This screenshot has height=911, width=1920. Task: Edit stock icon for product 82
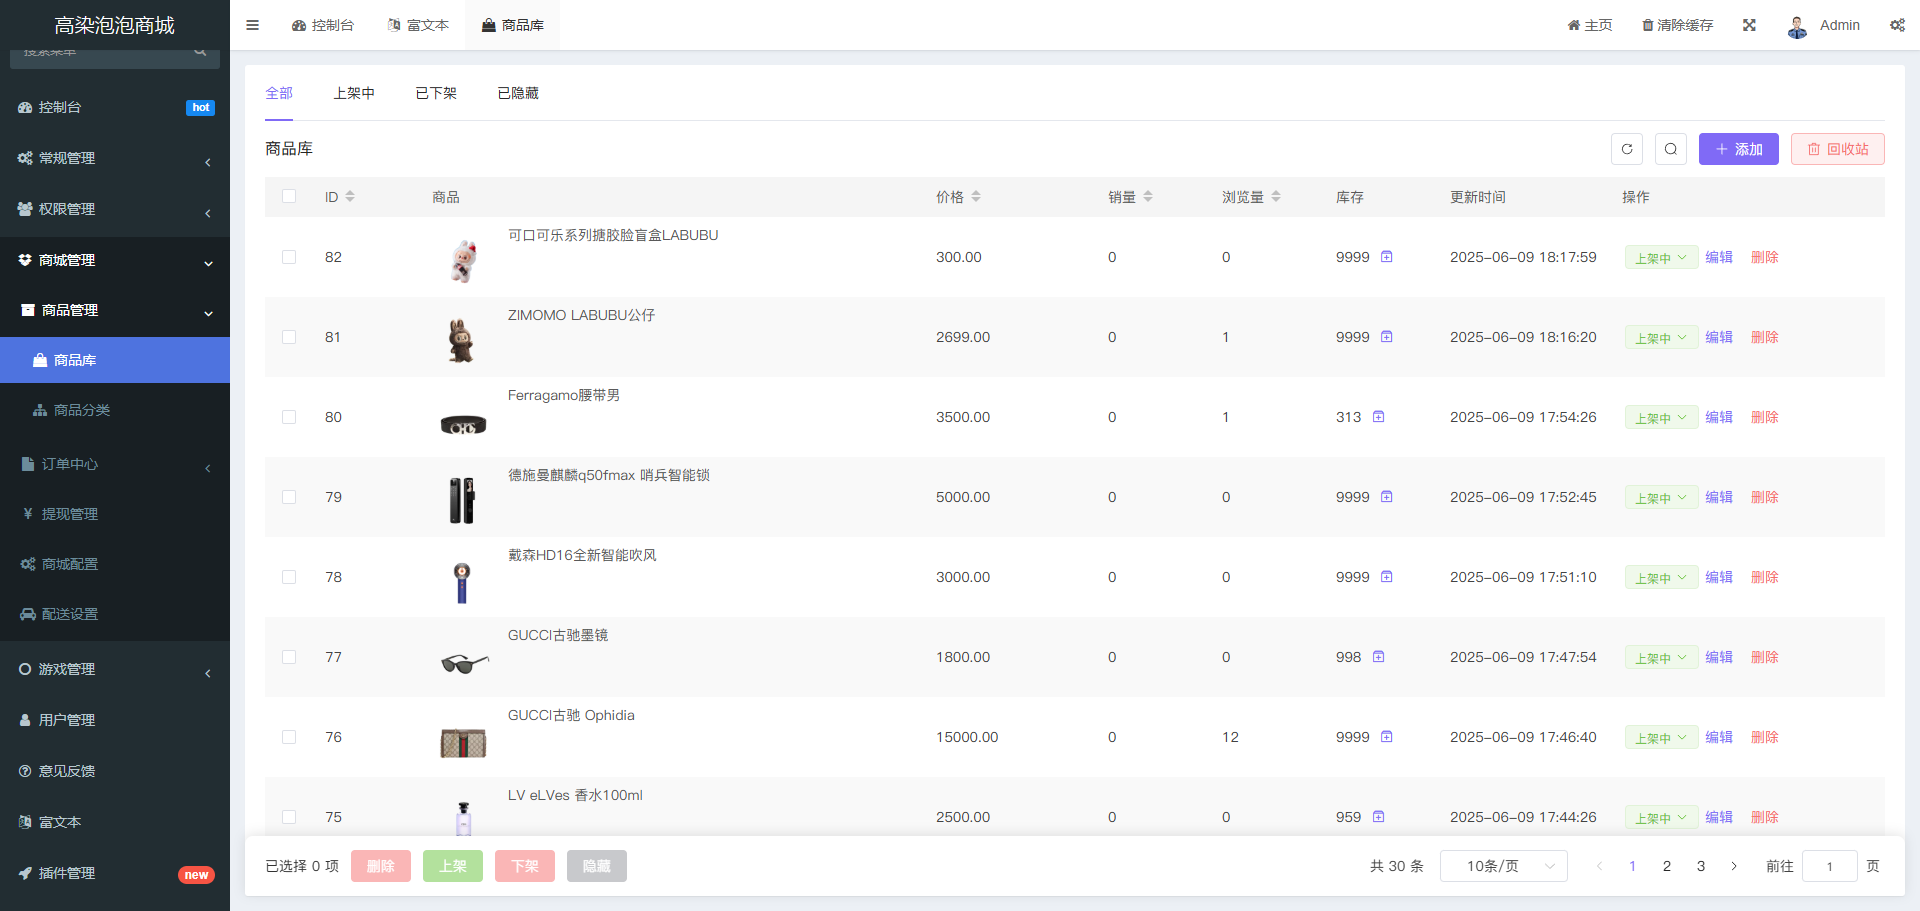coord(1387,257)
